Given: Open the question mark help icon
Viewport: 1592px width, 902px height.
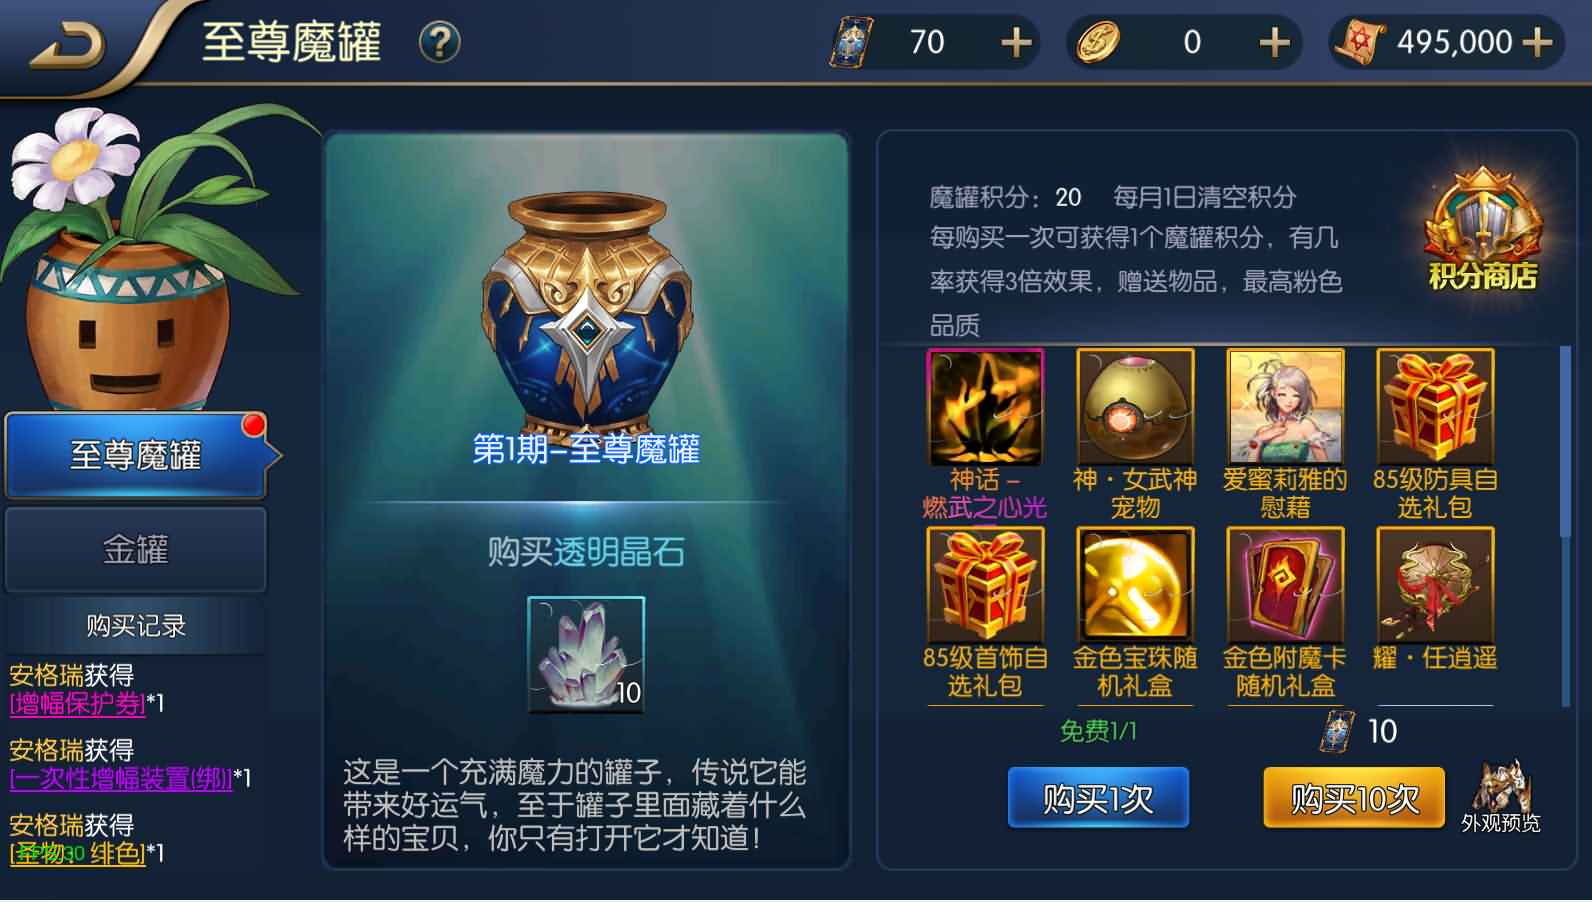Looking at the screenshot, I should pos(439,42).
